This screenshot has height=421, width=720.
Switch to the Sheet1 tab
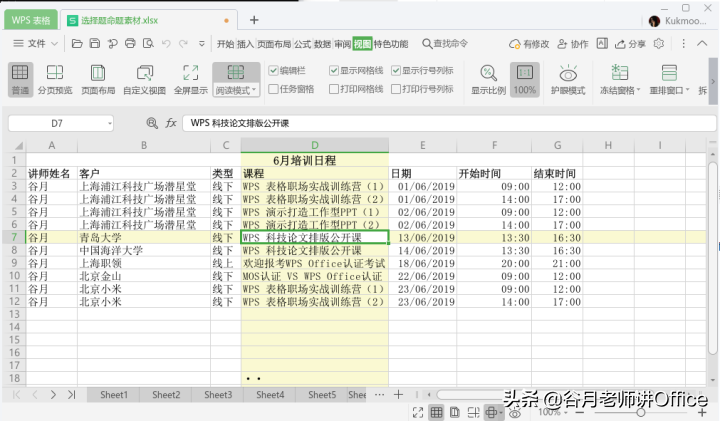114,395
